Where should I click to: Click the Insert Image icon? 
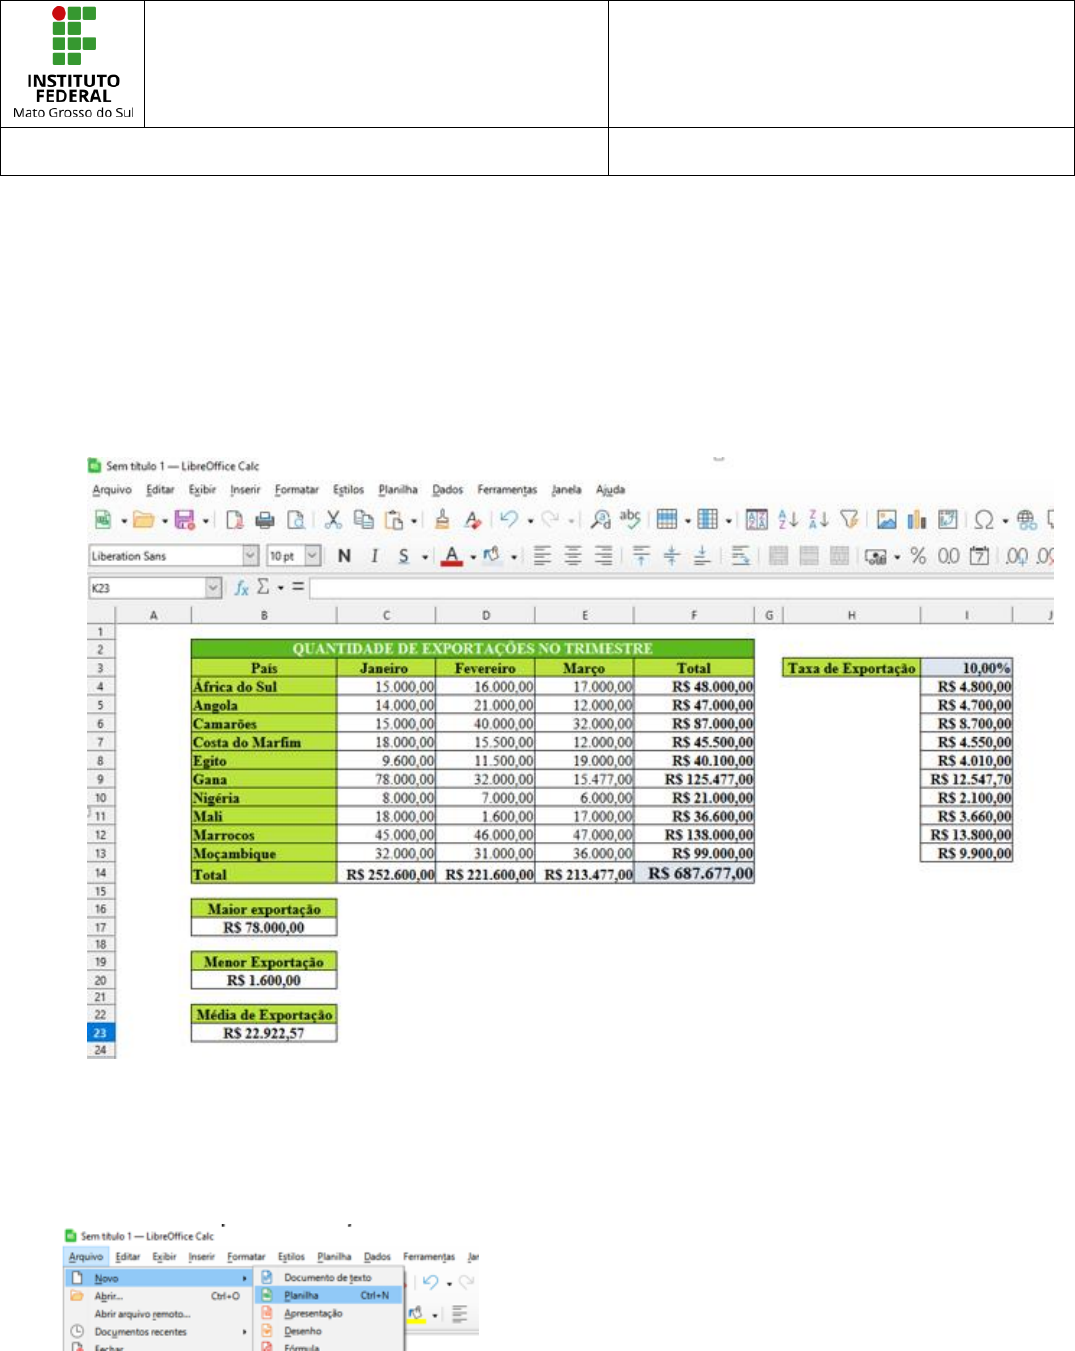(x=886, y=520)
